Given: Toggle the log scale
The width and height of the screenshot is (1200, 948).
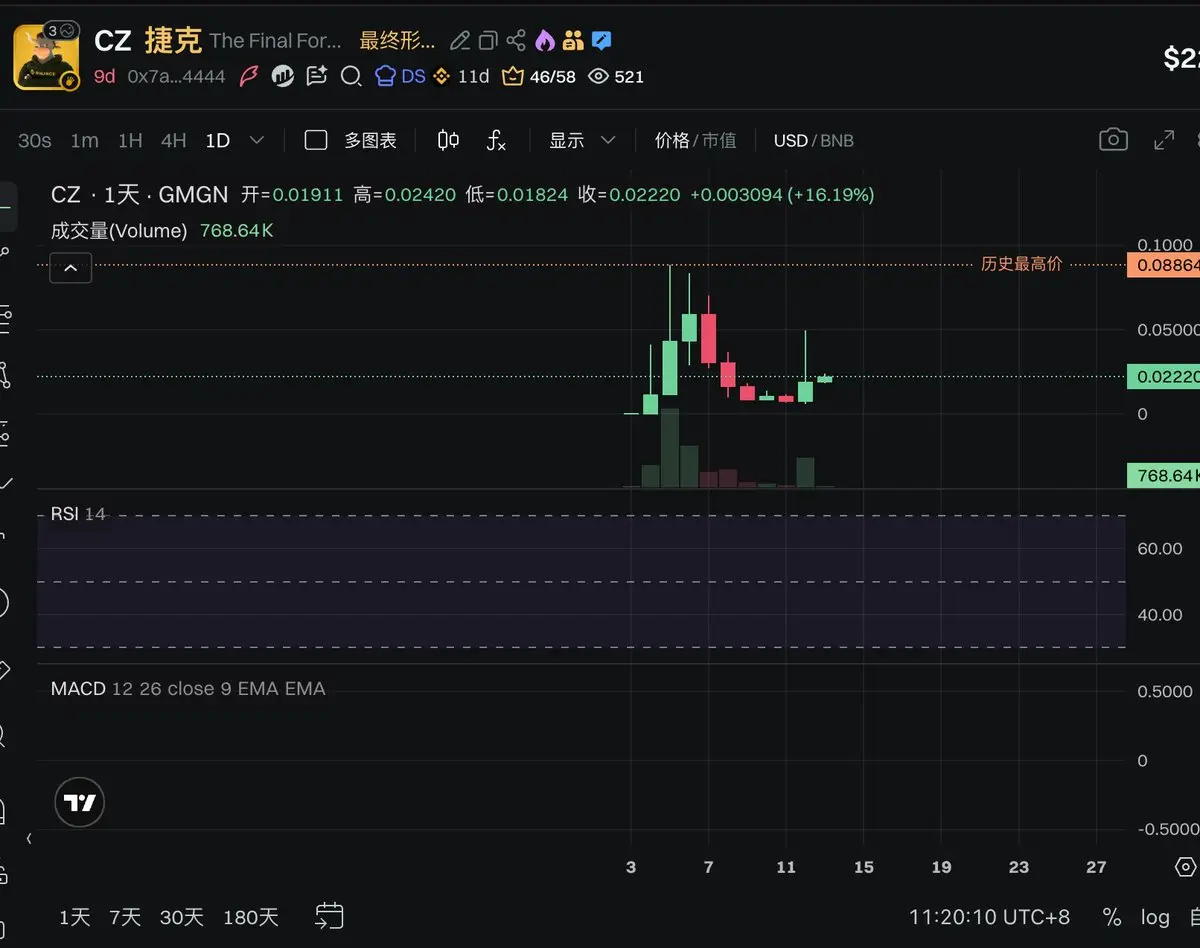Looking at the screenshot, I should [1155, 917].
